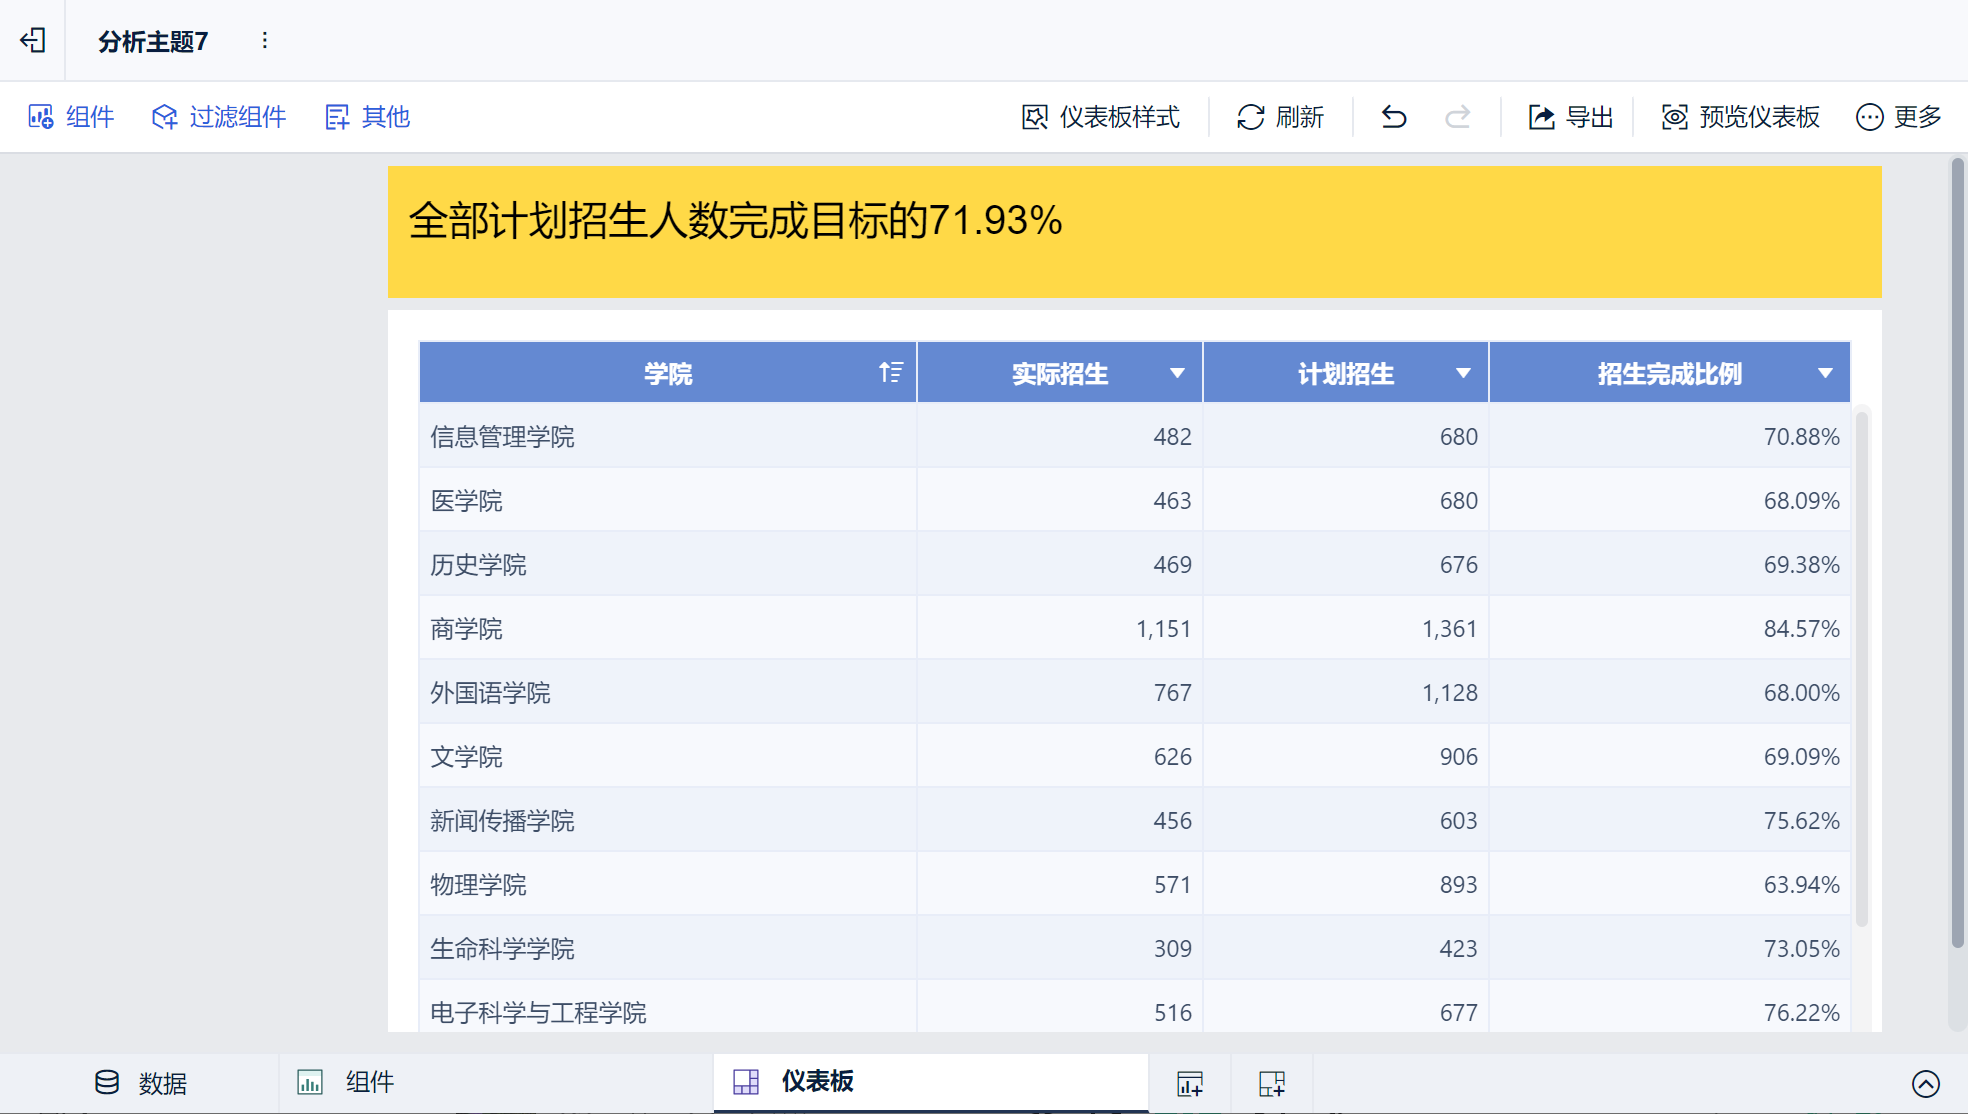This screenshot has height=1114, width=1968.
Task: Expand the 计划招生 column dropdown
Action: 1463,373
